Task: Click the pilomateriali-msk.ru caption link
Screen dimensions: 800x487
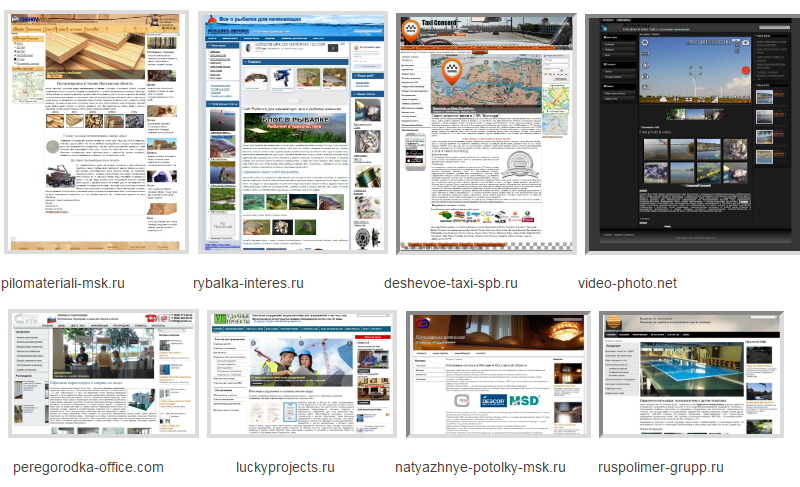Action: pyautogui.click(x=63, y=284)
